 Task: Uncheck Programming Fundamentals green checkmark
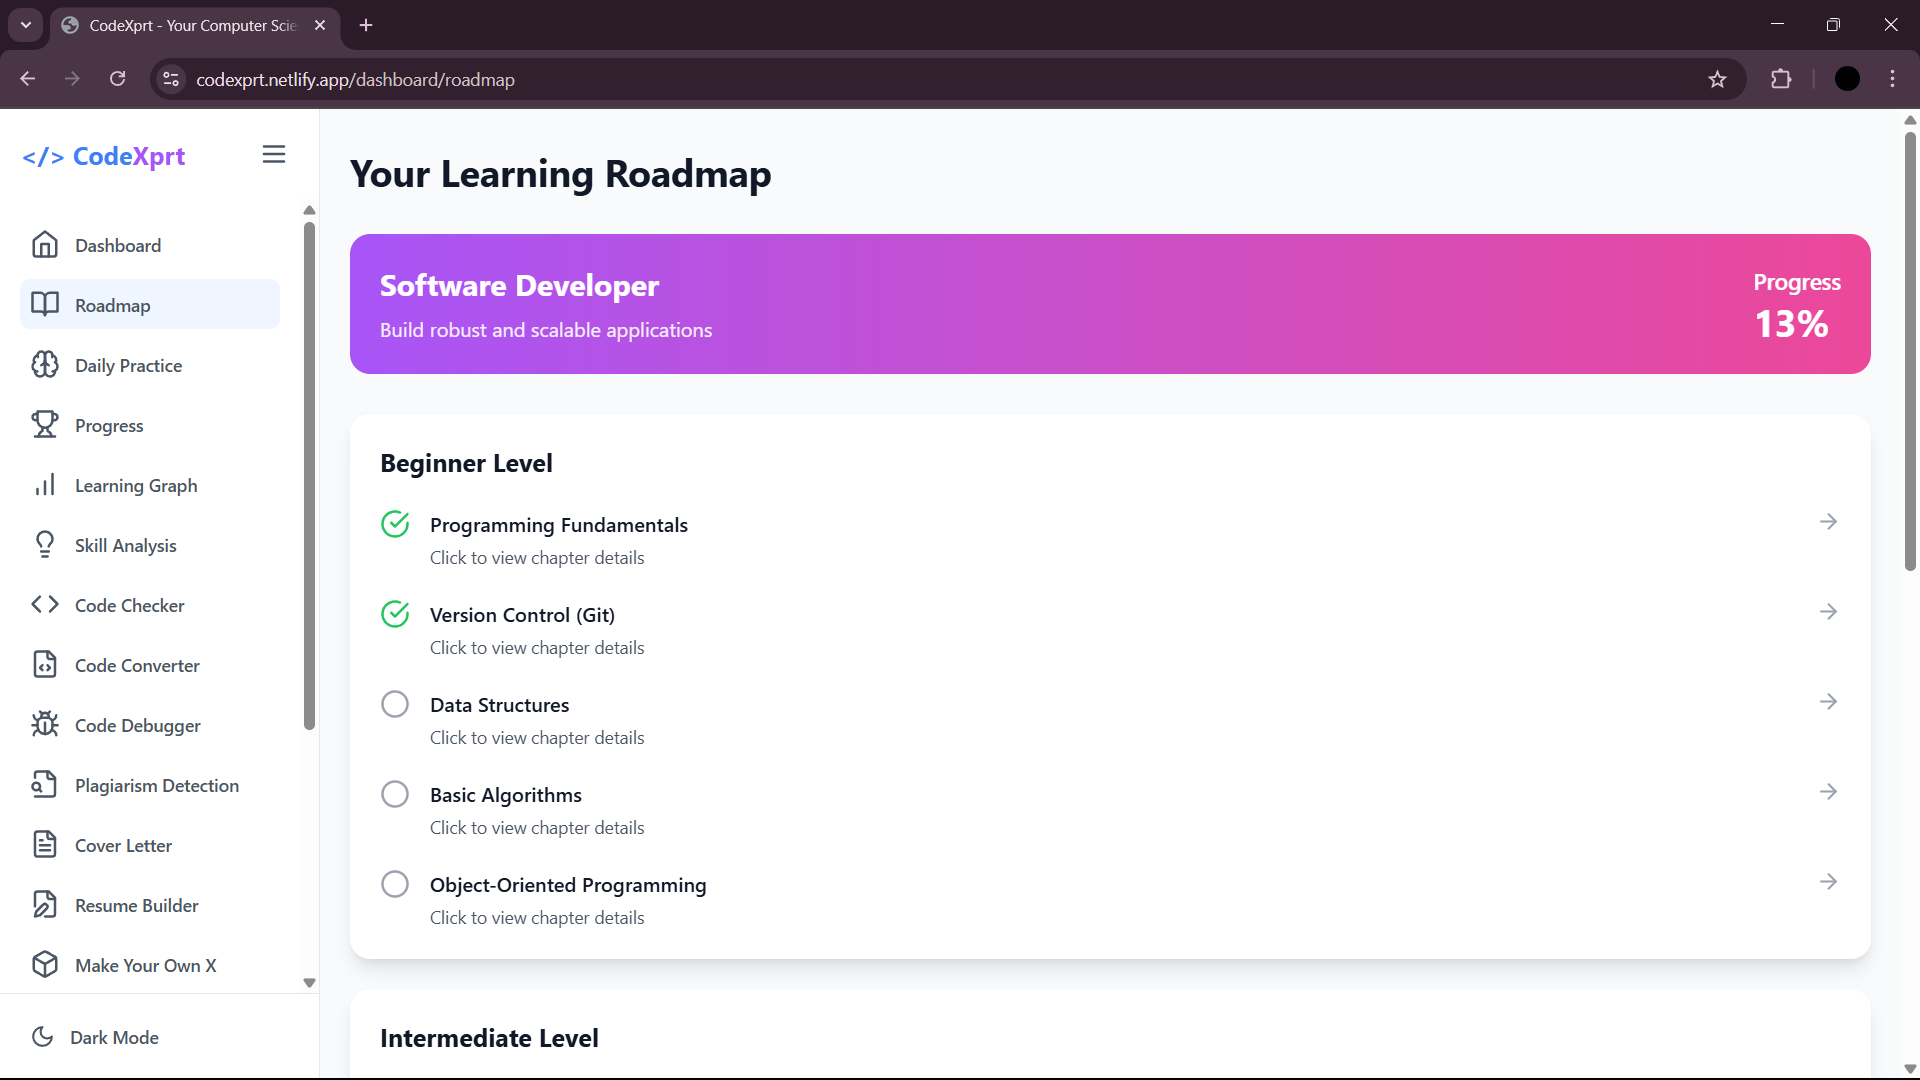click(x=395, y=524)
